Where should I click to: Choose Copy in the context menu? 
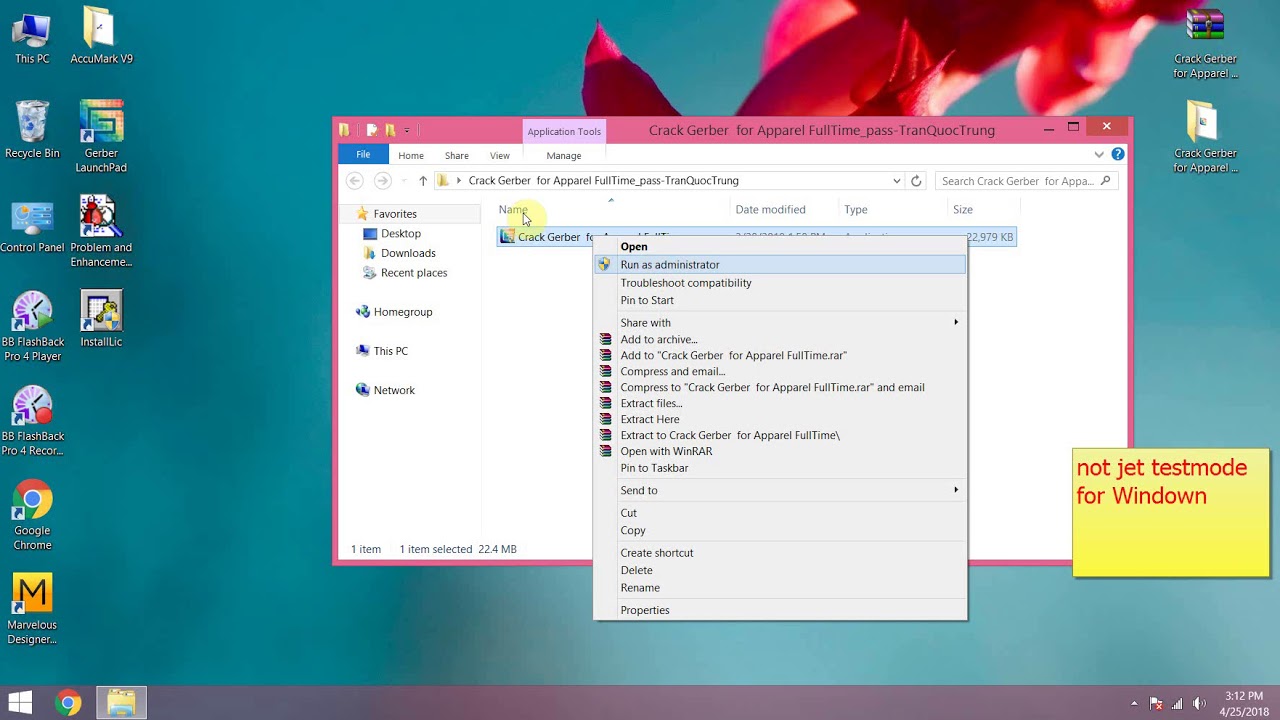pyautogui.click(x=780, y=530)
